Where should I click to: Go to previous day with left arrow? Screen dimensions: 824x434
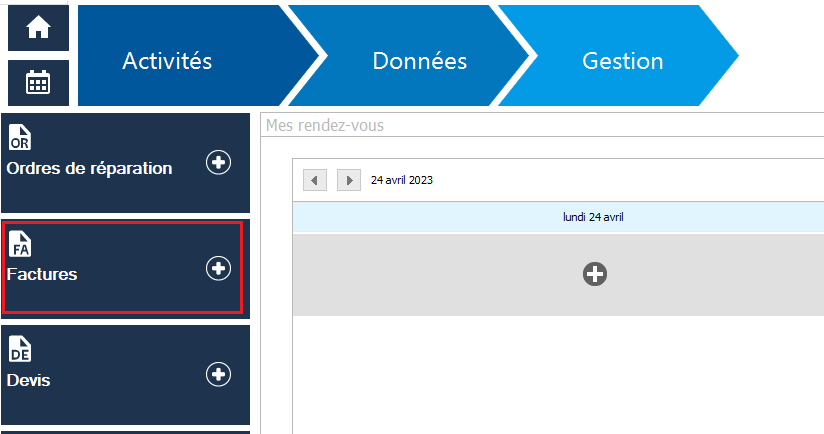[x=315, y=180]
